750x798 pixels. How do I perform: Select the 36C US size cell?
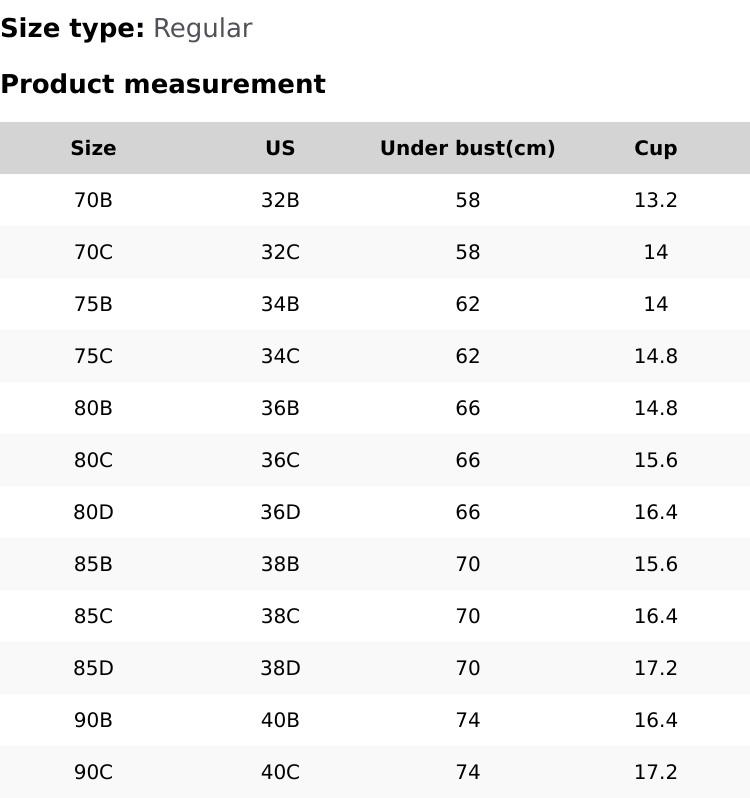(x=280, y=460)
